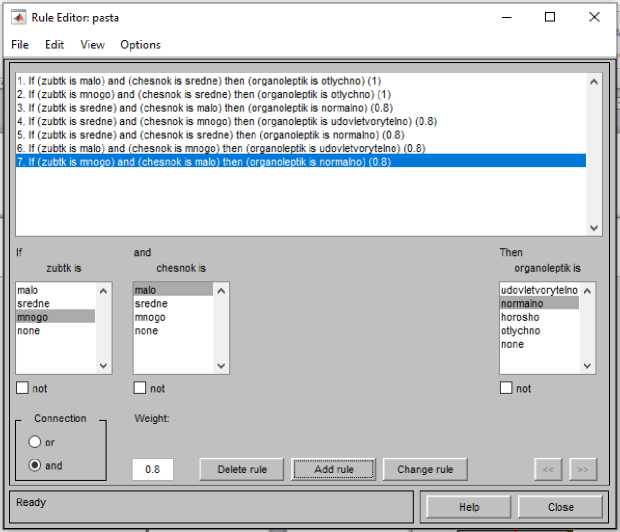Image resolution: width=620 pixels, height=532 pixels.
Task: Click the Delete rule button
Action: [x=242, y=469]
